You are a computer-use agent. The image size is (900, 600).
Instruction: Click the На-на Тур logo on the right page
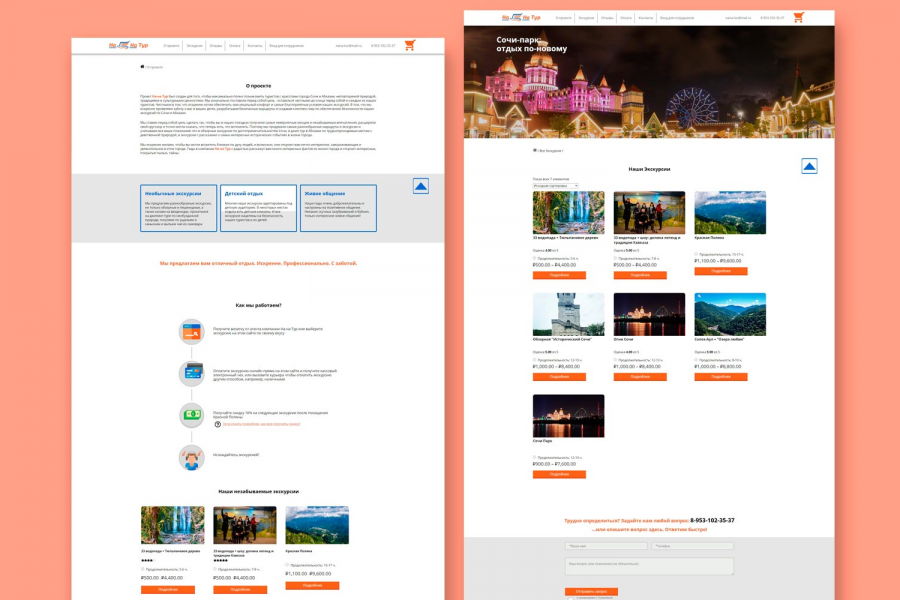[521, 17]
